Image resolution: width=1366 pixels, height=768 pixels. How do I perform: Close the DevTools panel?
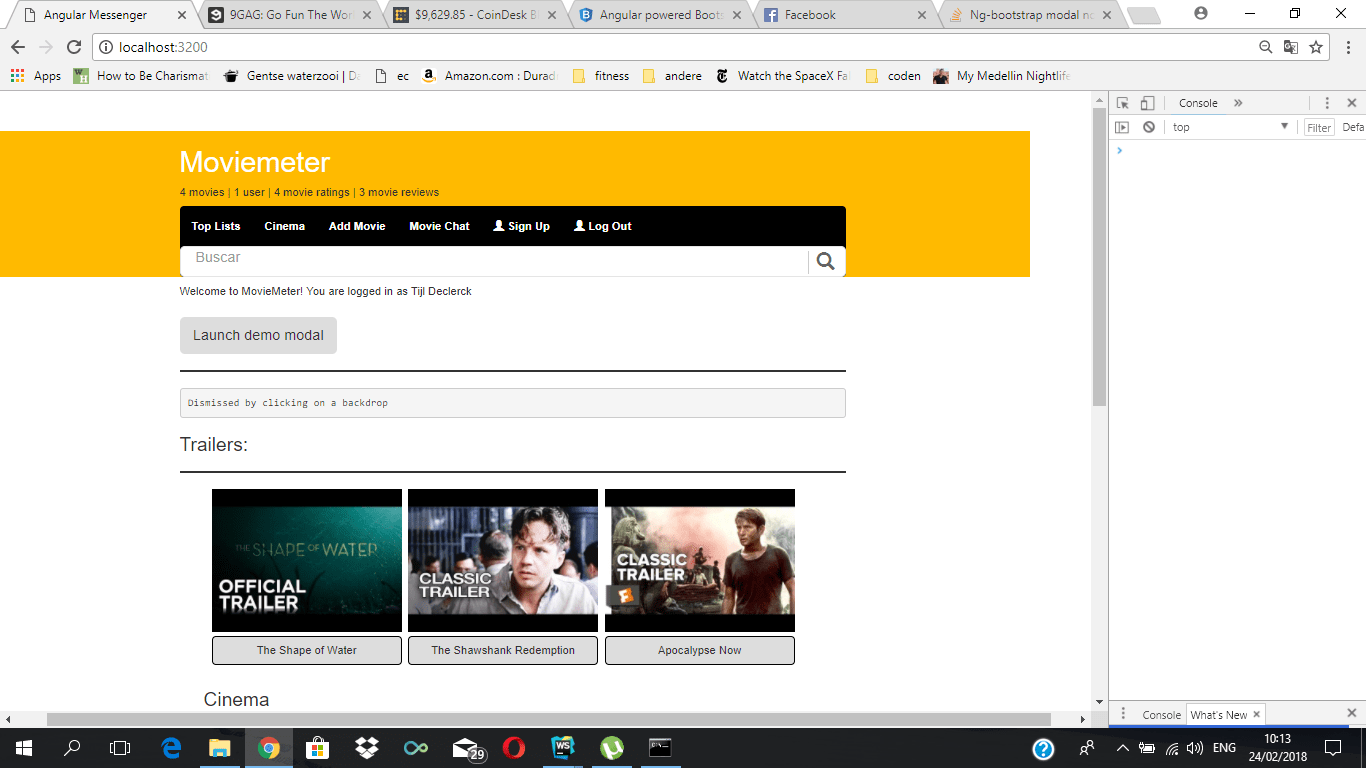click(x=1352, y=103)
